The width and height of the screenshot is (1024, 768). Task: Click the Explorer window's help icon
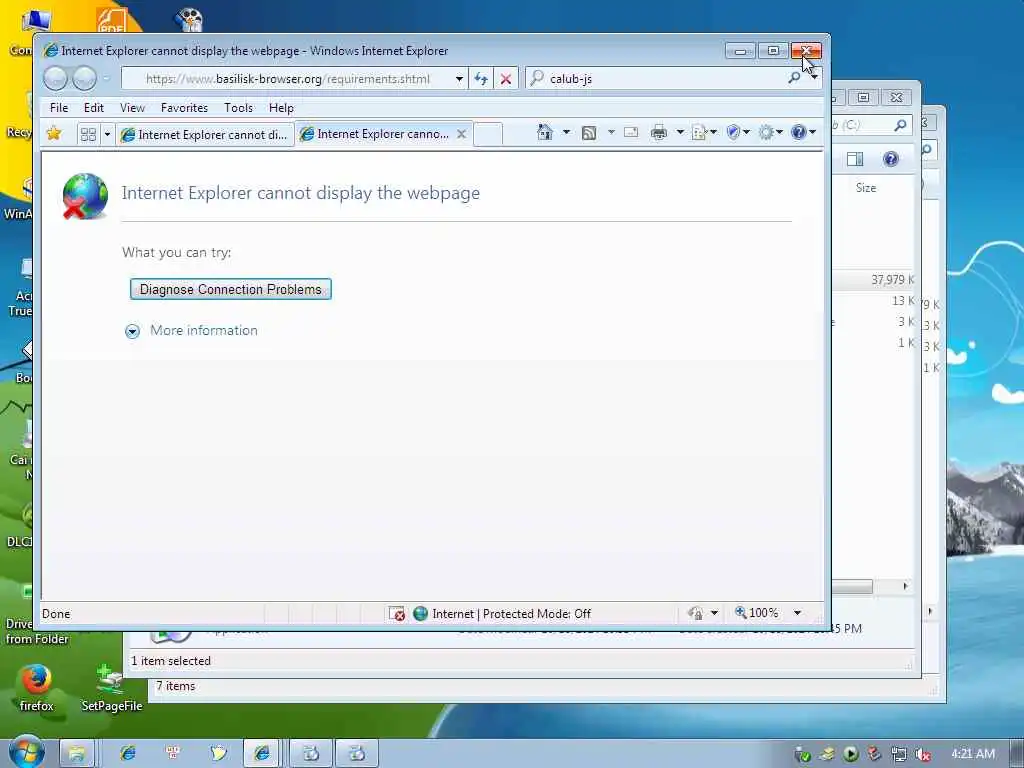coord(890,159)
